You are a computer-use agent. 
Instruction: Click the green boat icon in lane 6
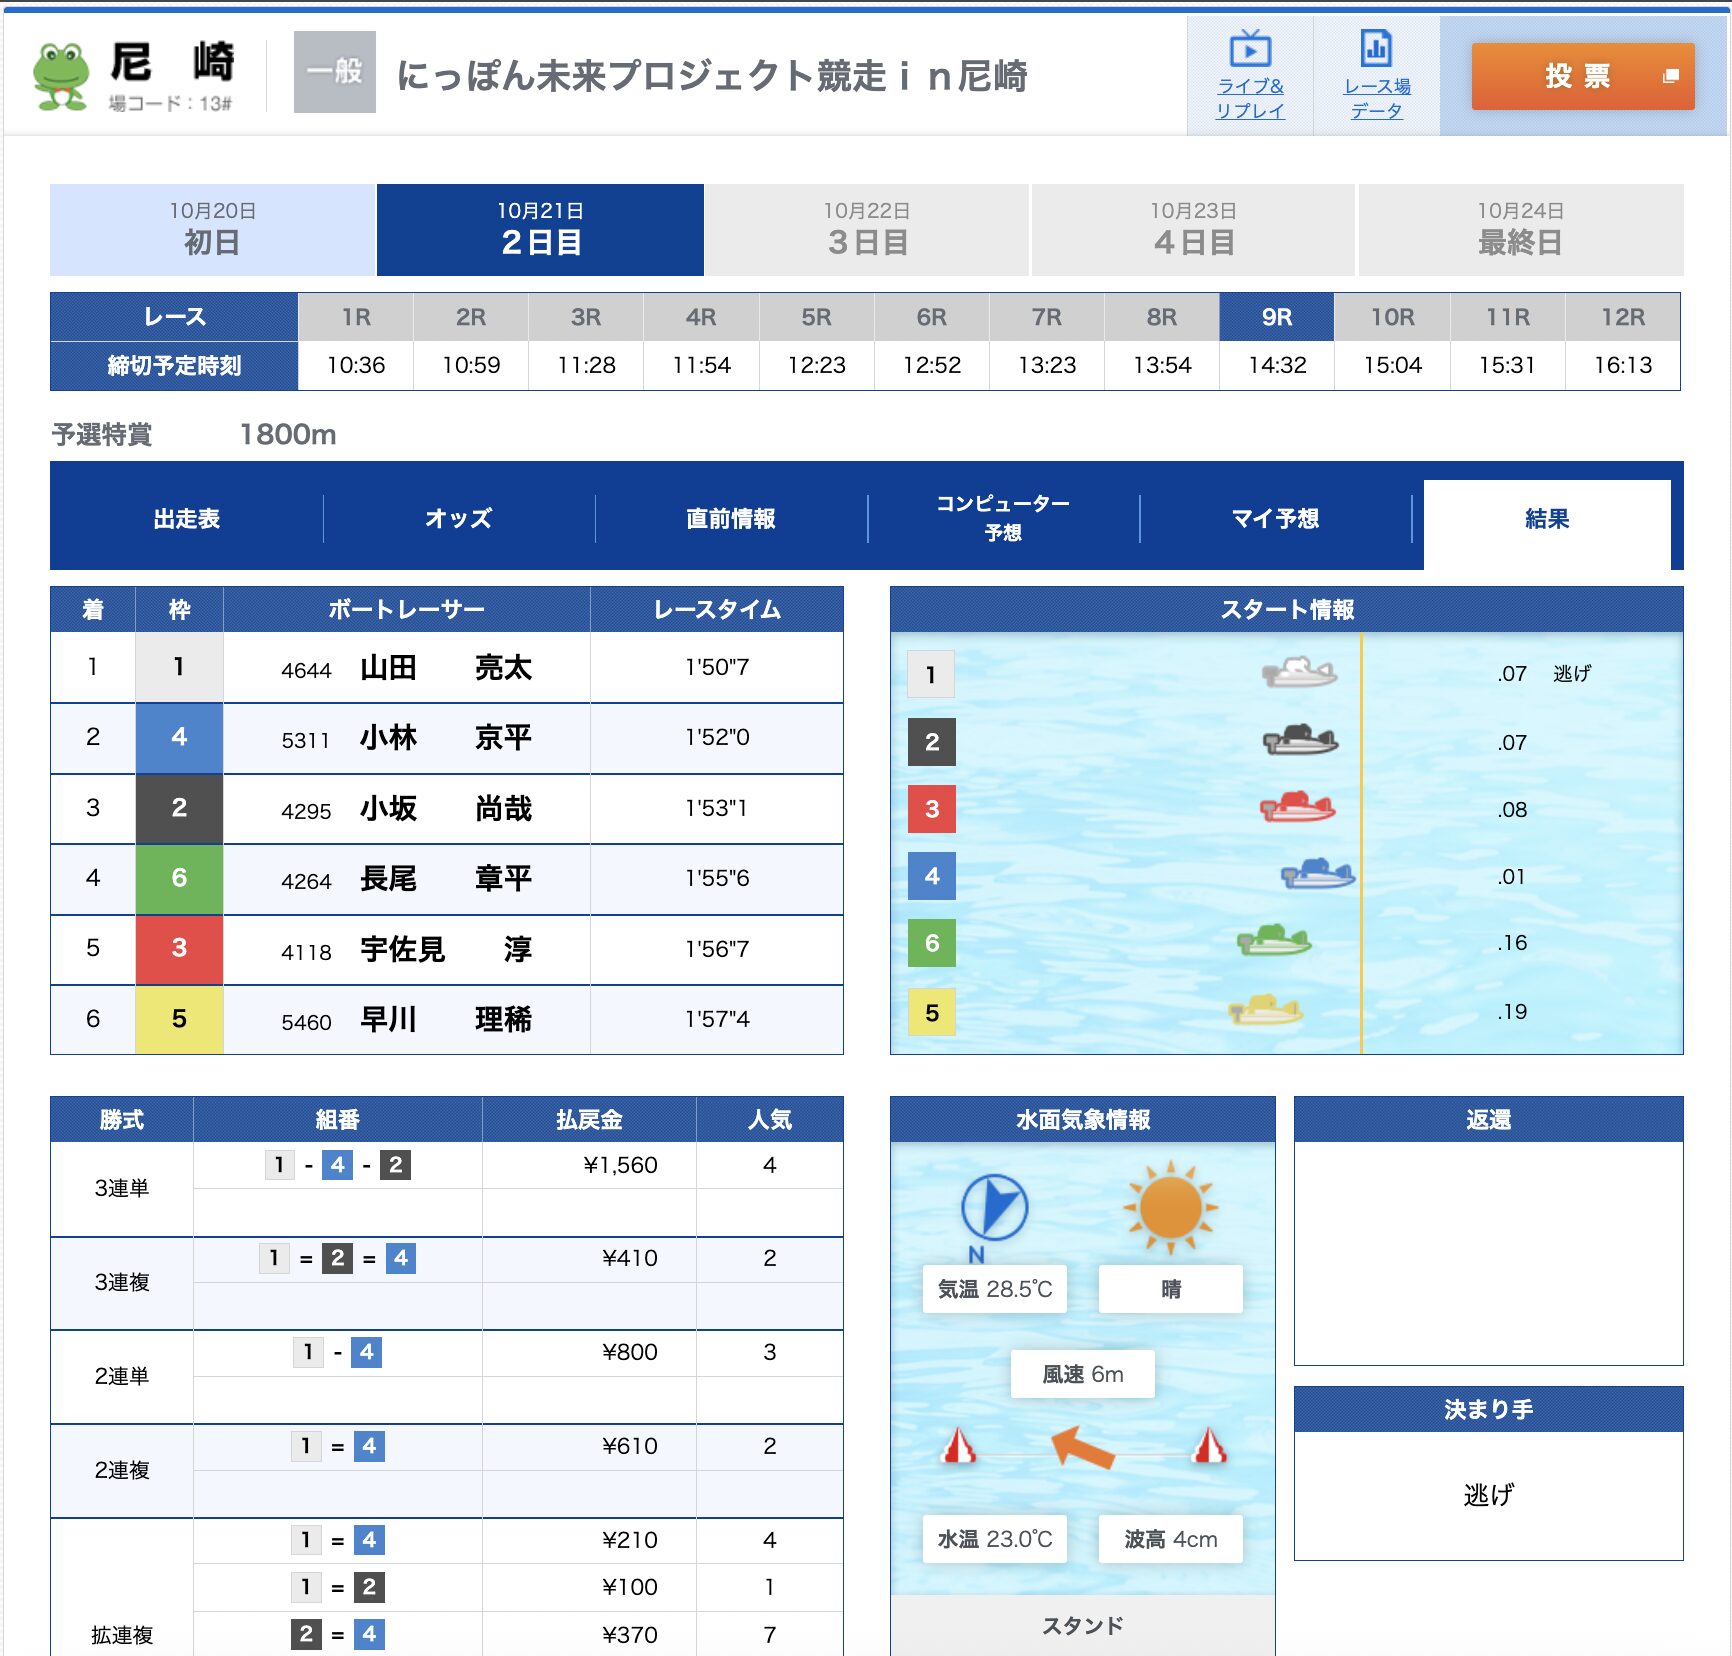(x=1274, y=940)
